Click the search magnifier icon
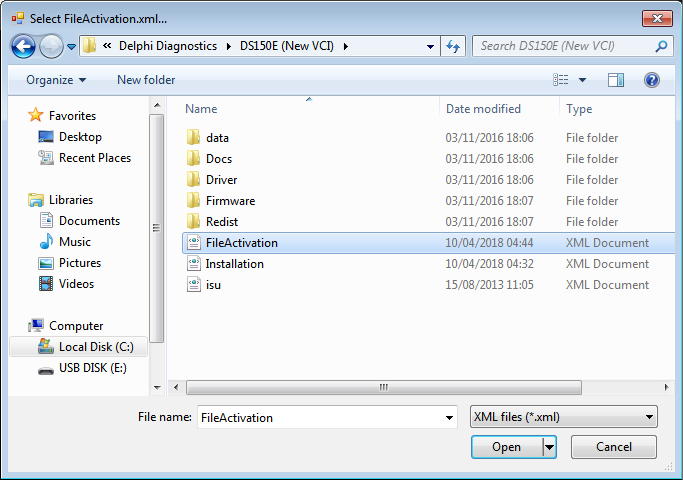683x480 pixels. (661, 46)
